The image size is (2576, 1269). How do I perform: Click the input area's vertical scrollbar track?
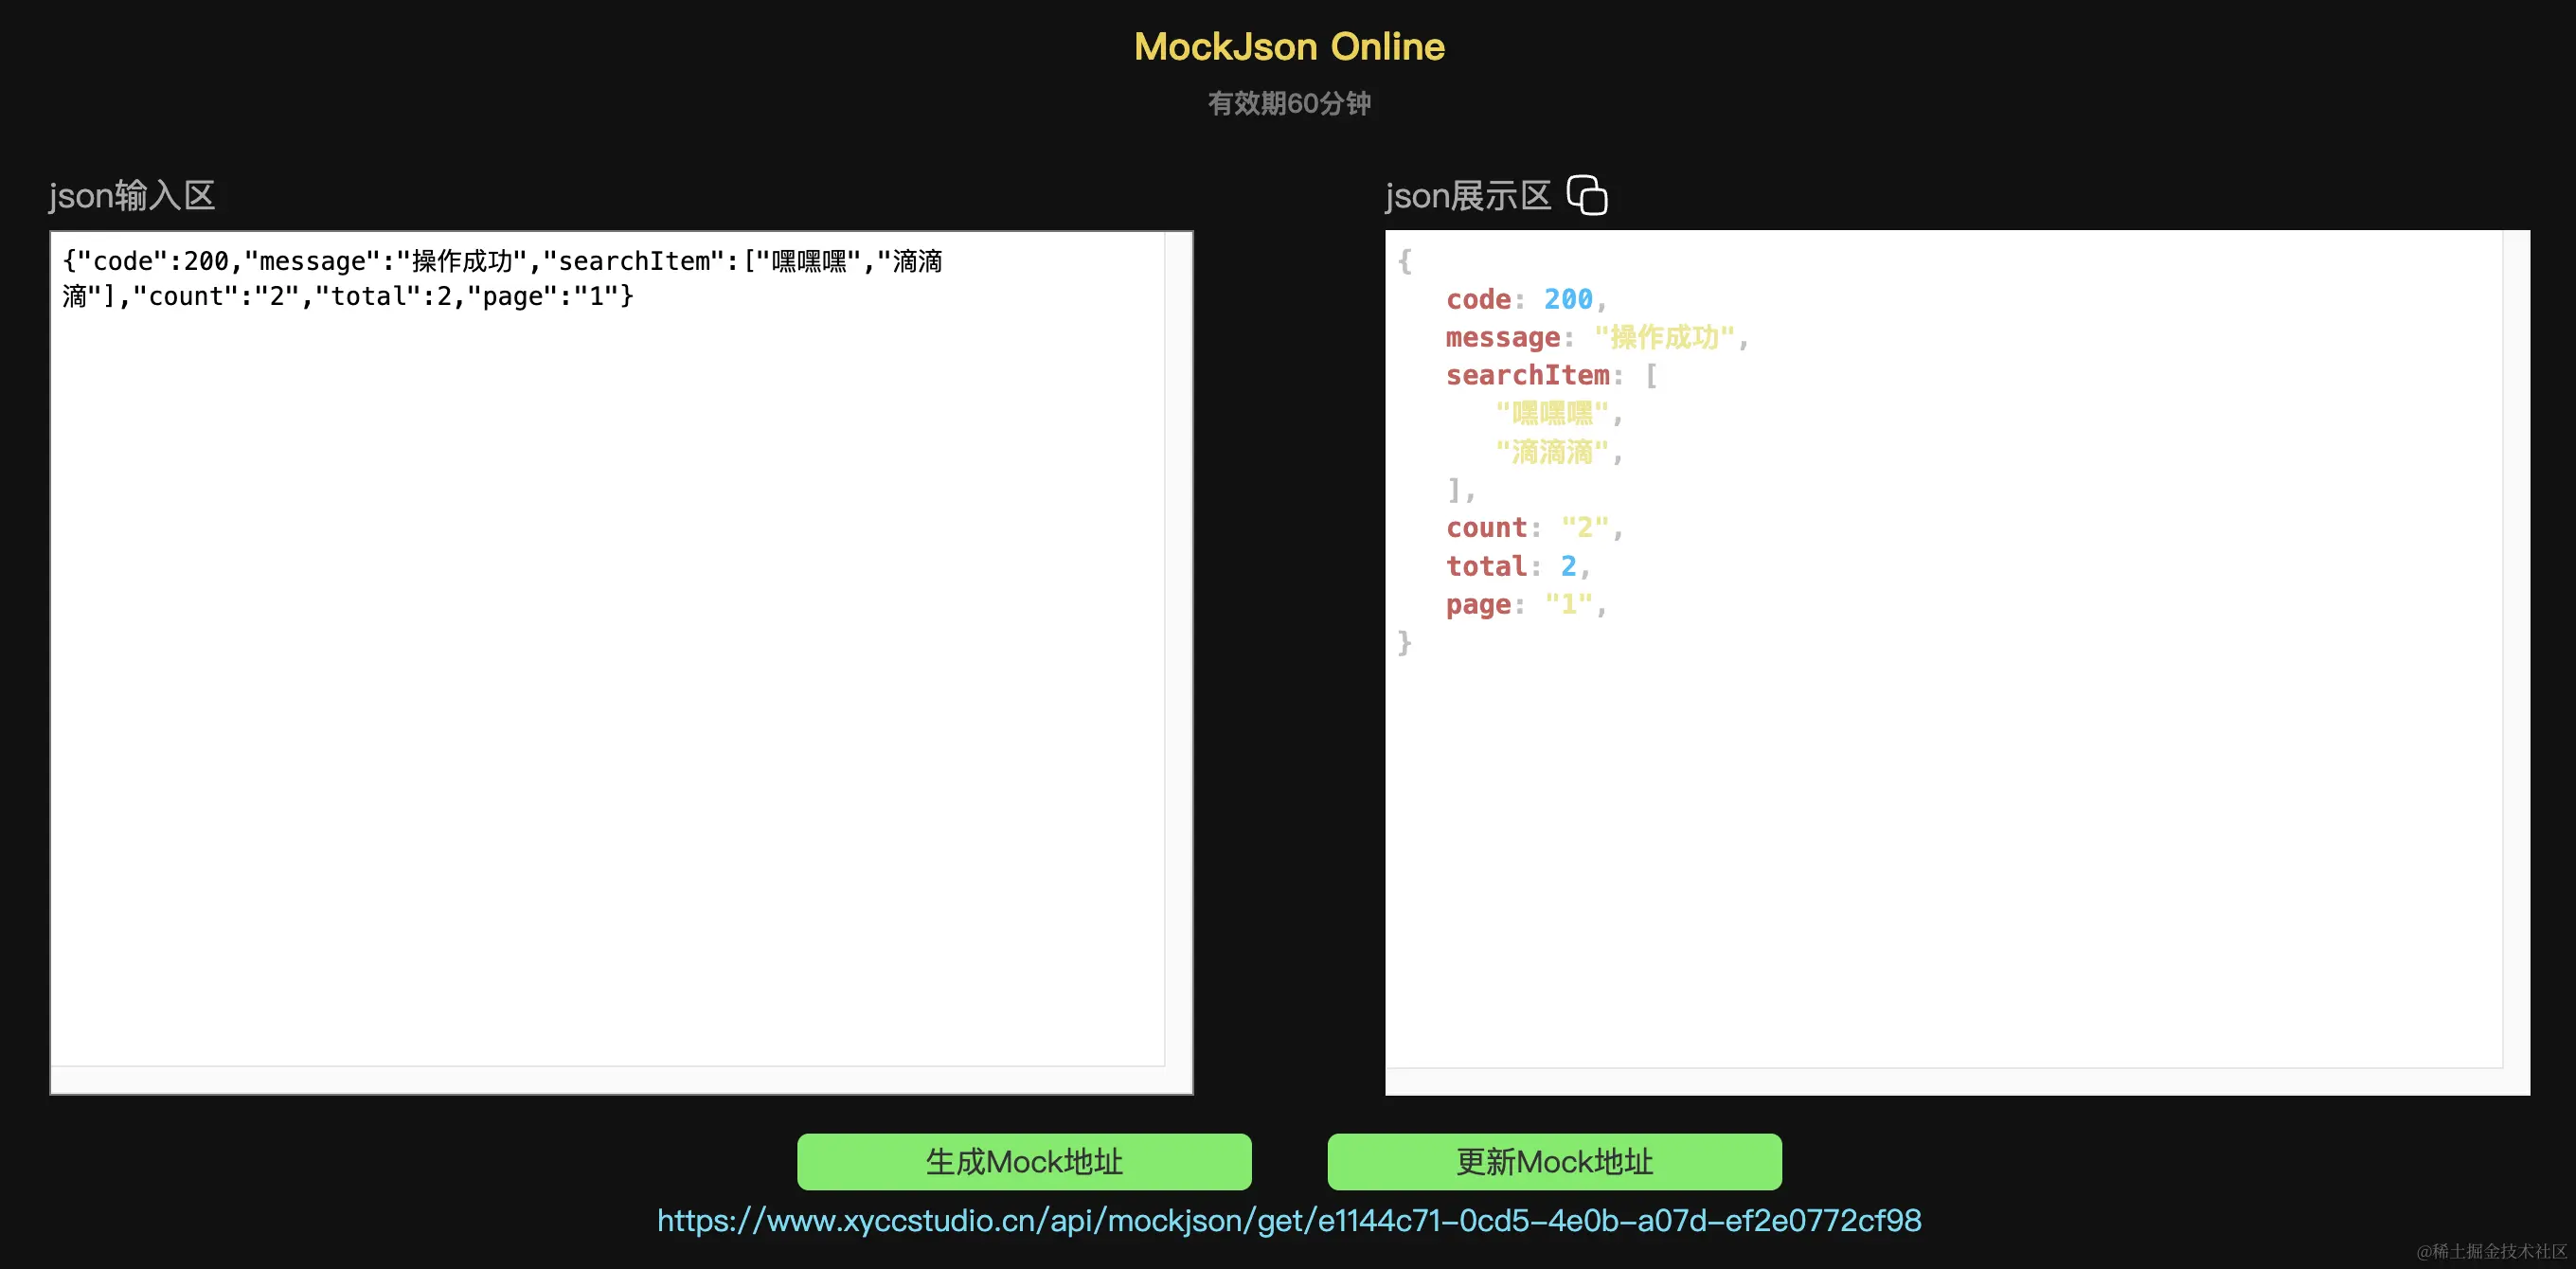click(1178, 650)
